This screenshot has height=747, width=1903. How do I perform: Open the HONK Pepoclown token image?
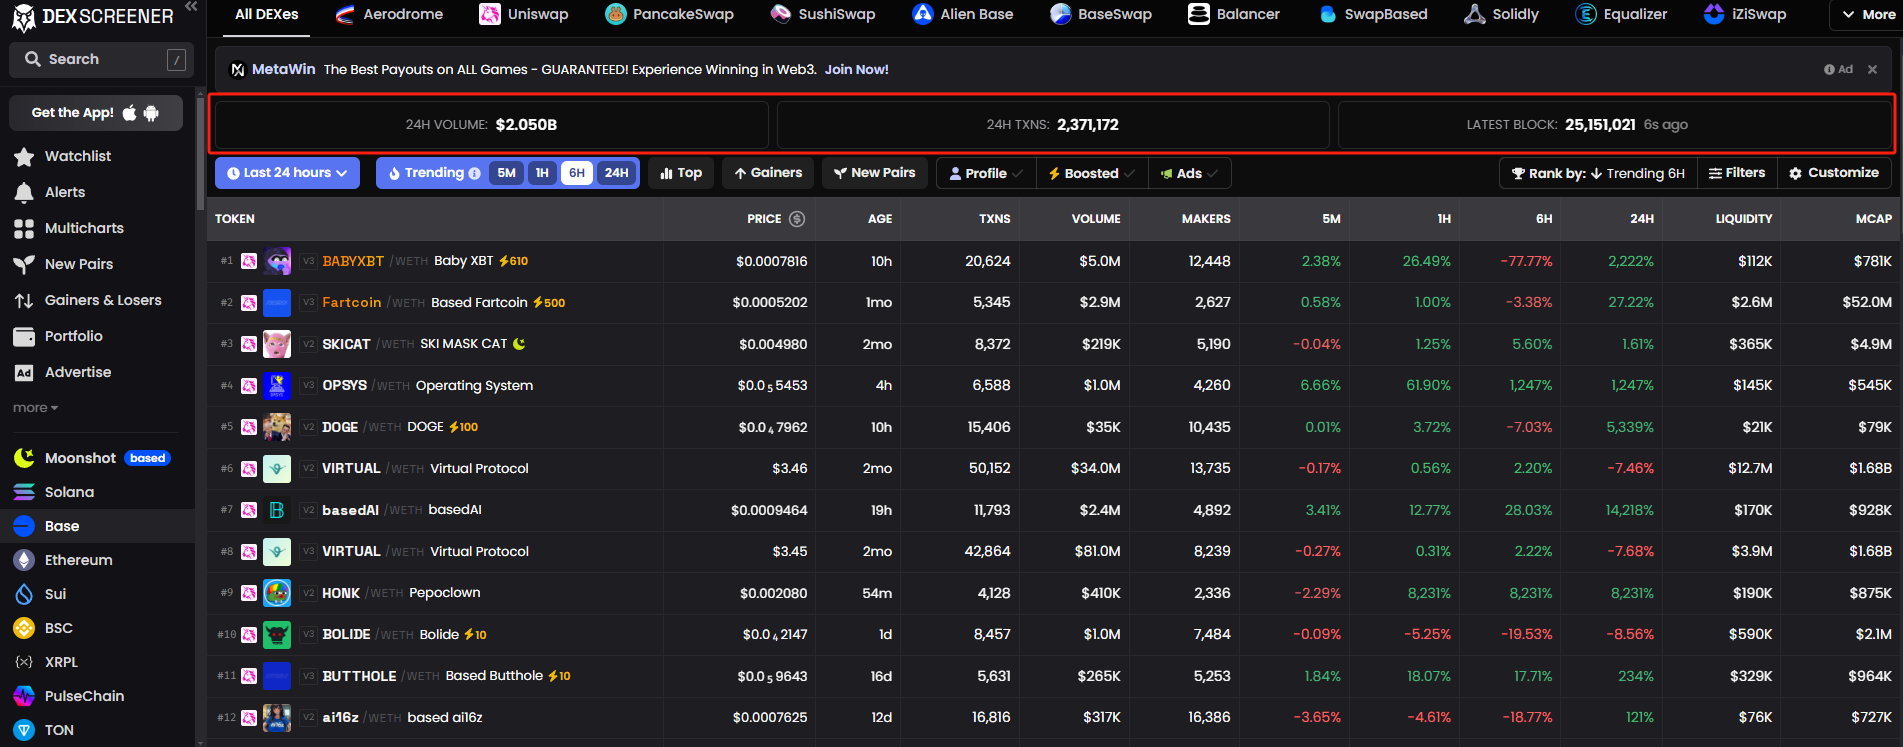point(277,593)
